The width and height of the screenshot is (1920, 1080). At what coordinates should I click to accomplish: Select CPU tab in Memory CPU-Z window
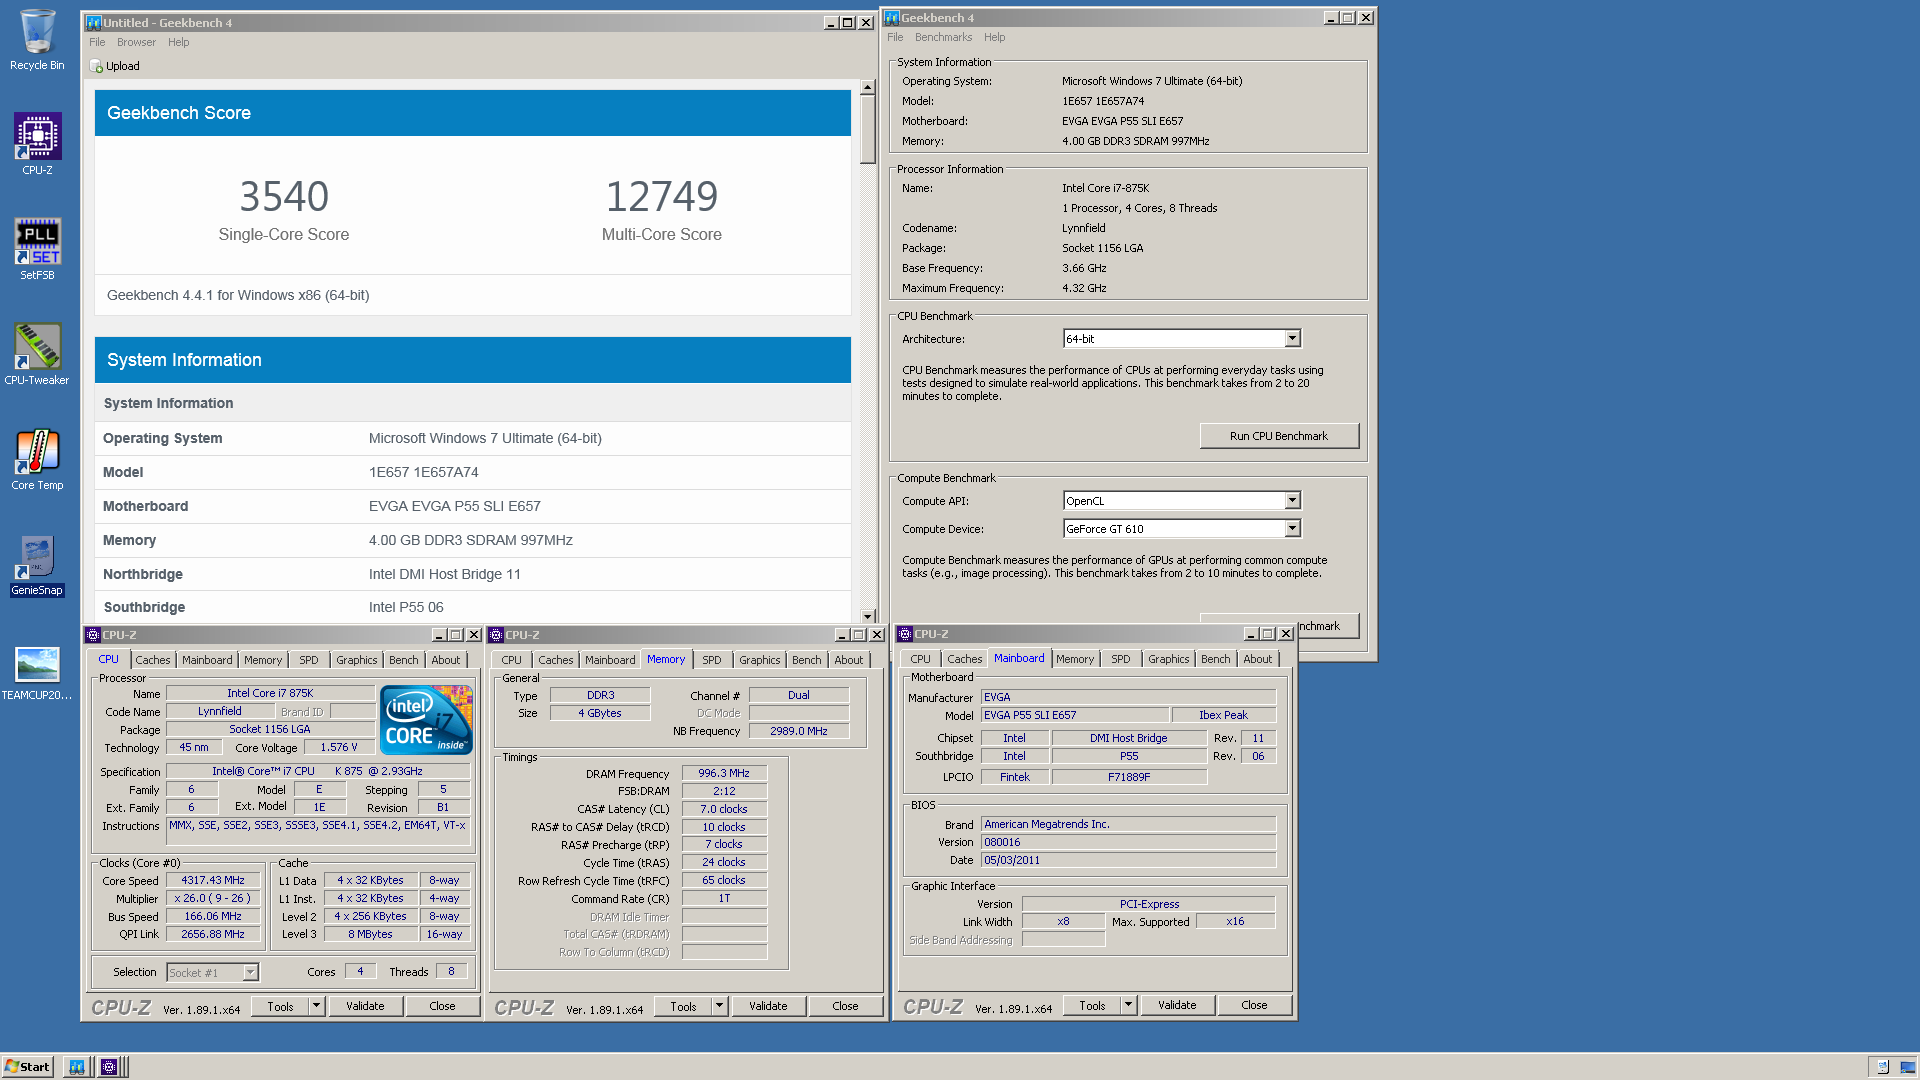point(511,660)
